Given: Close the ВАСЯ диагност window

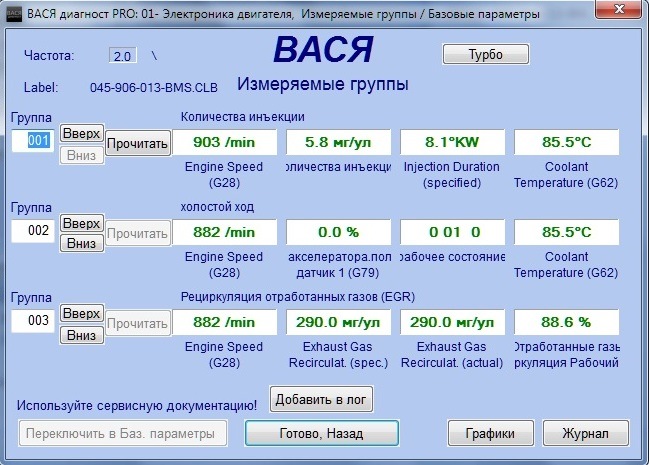Looking at the screenshot, I should pyautogui.click(x=619, y=10).
